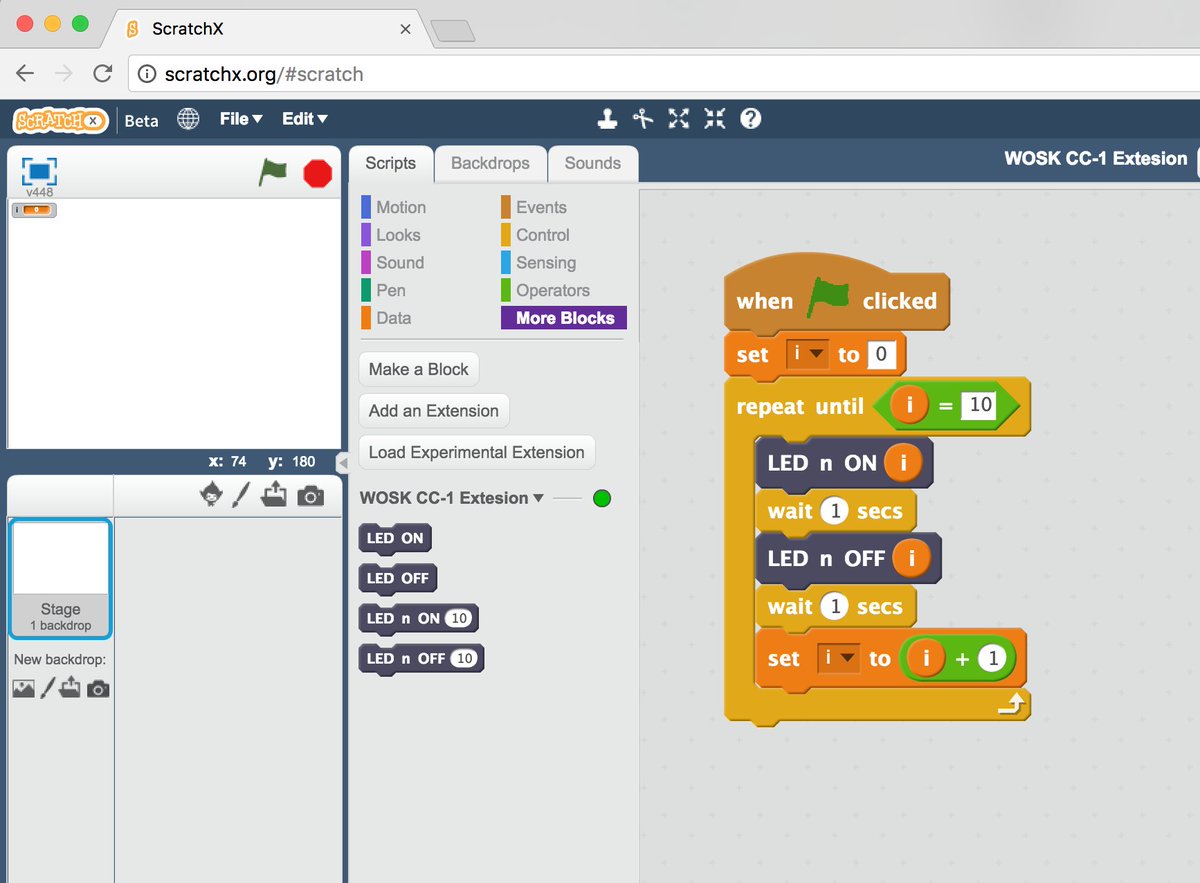Click the 0 value field in set i block
Image resolution: width=1200 pixels, height=883 pixels.
click(x=881, y=354)
